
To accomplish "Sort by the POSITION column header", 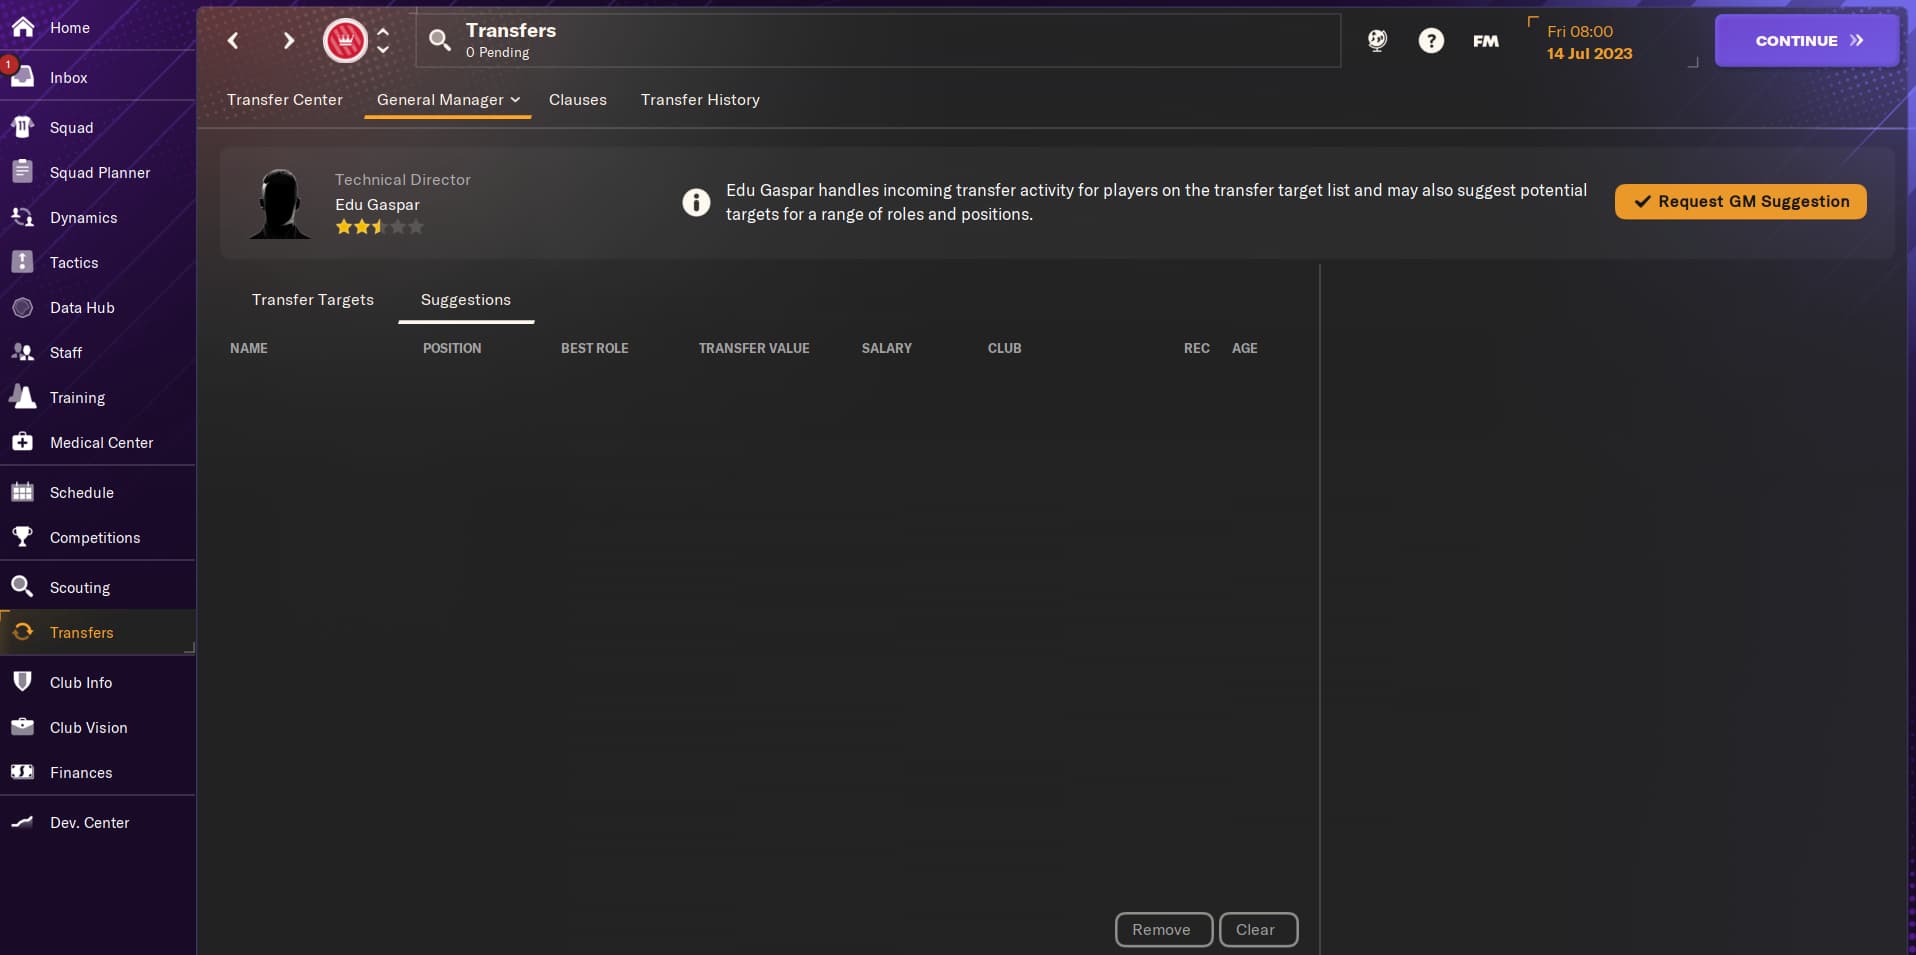I will pyautogui.click(x=452, y=348).
